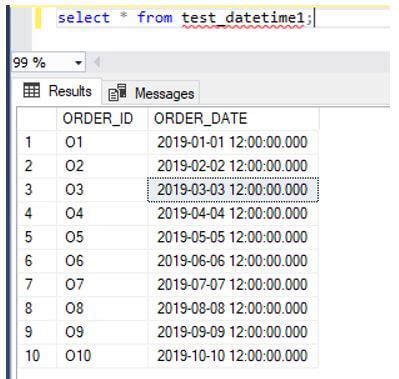
Task: Select row header 6
Action: coord(37,261)
